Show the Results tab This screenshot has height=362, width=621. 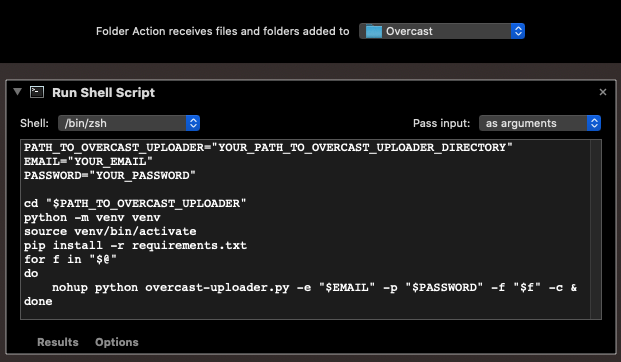pyautogui.click(x=58, y=342)
